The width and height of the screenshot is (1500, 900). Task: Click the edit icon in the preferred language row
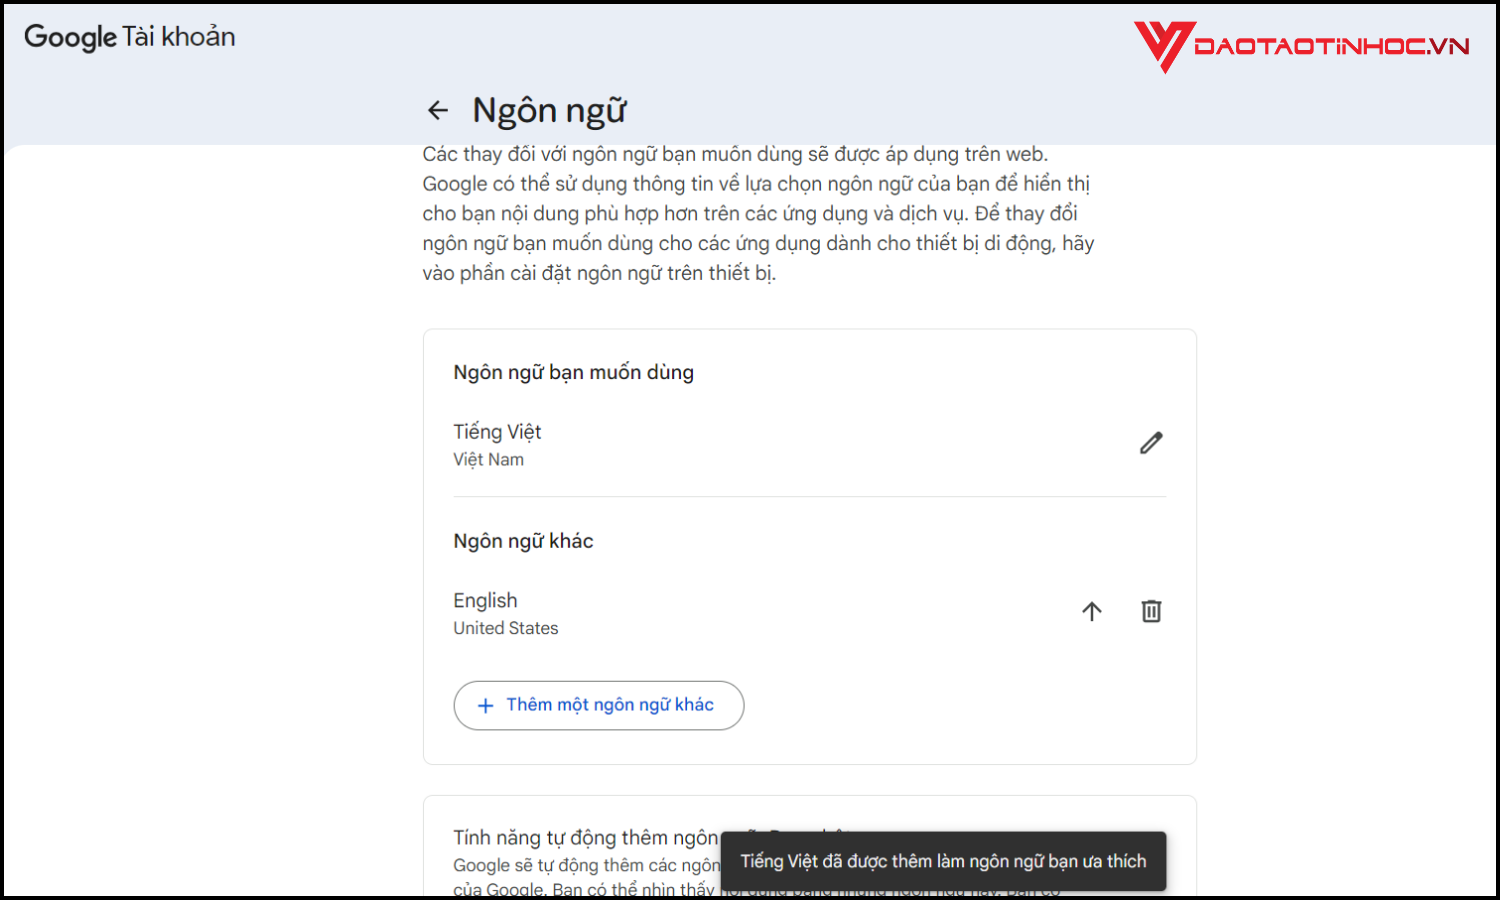[1151, 442]
